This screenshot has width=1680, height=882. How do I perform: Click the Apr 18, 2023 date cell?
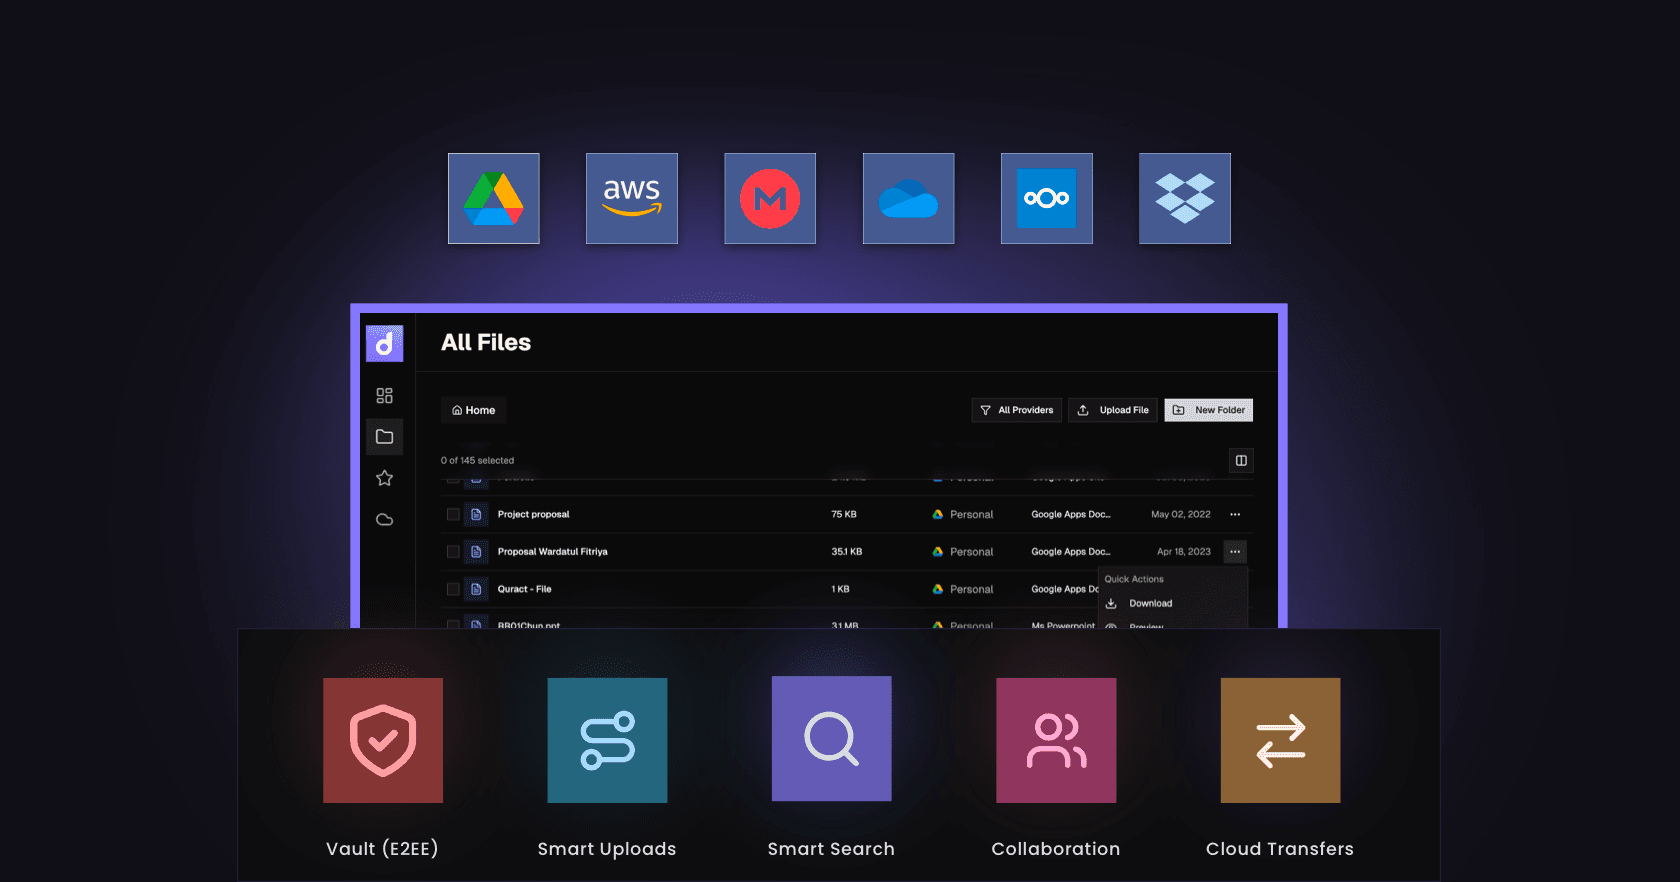(1184, 552)
